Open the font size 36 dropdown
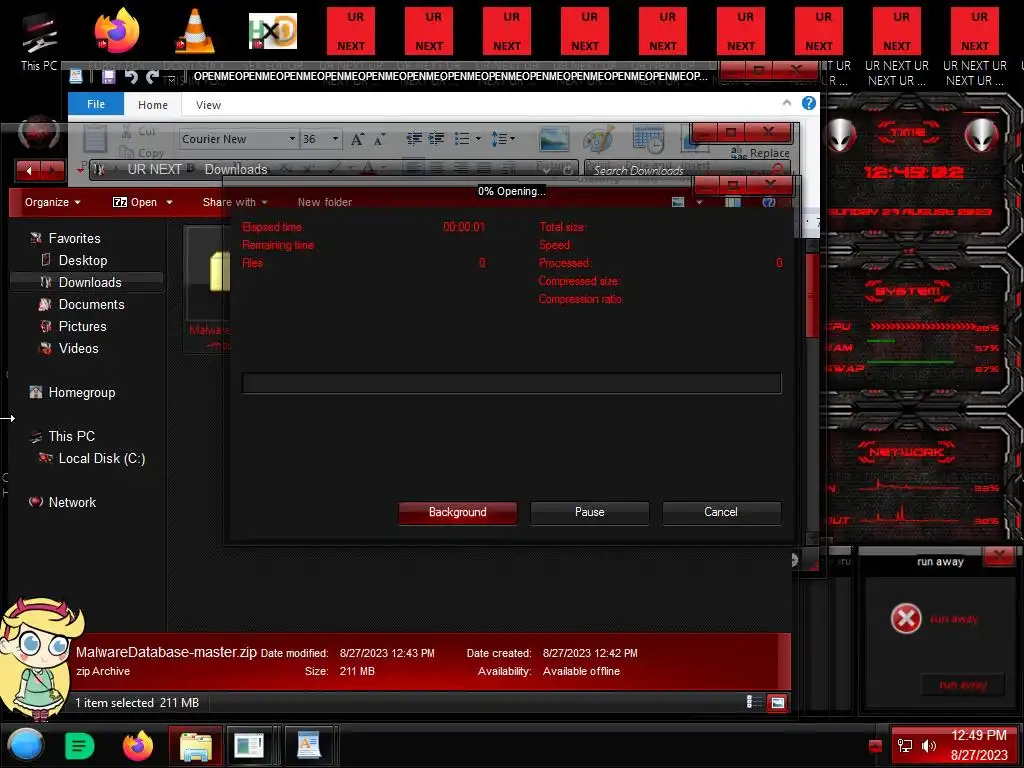The image size is (1024, 768). (335, 139)
